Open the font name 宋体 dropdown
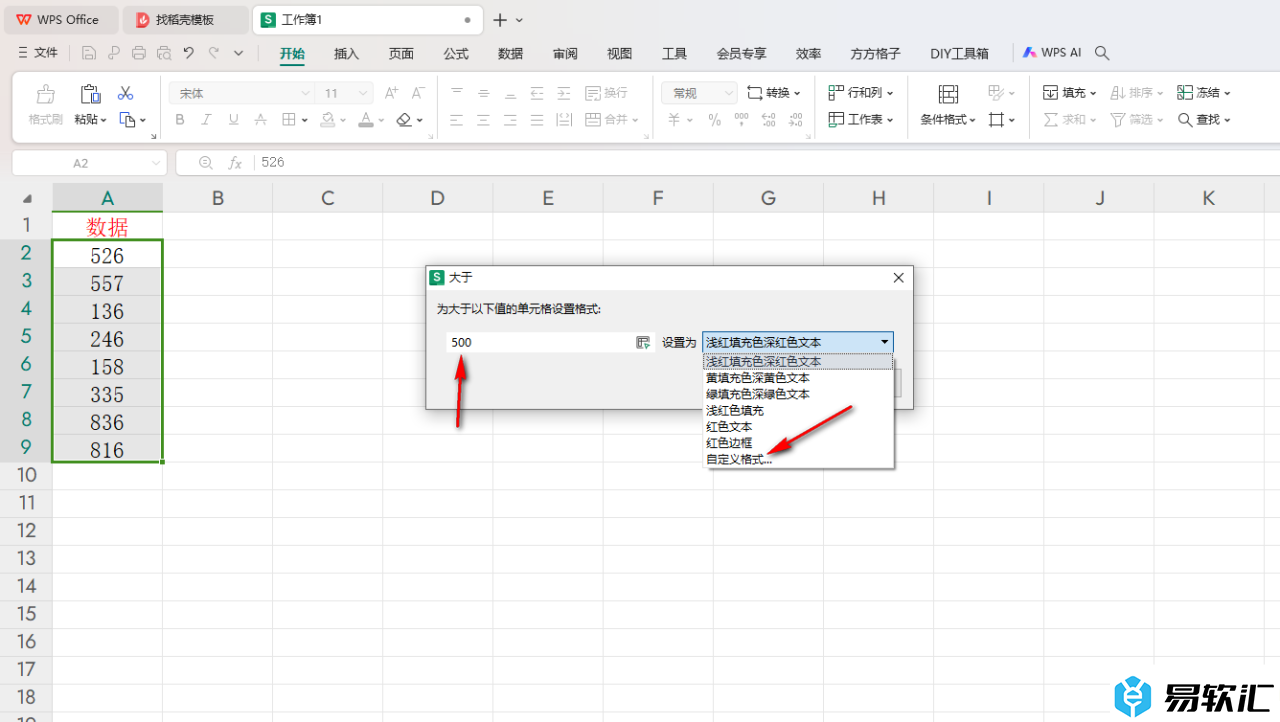Image resolution: width=1280 pixels, height=722 pixels. [305, 93]
